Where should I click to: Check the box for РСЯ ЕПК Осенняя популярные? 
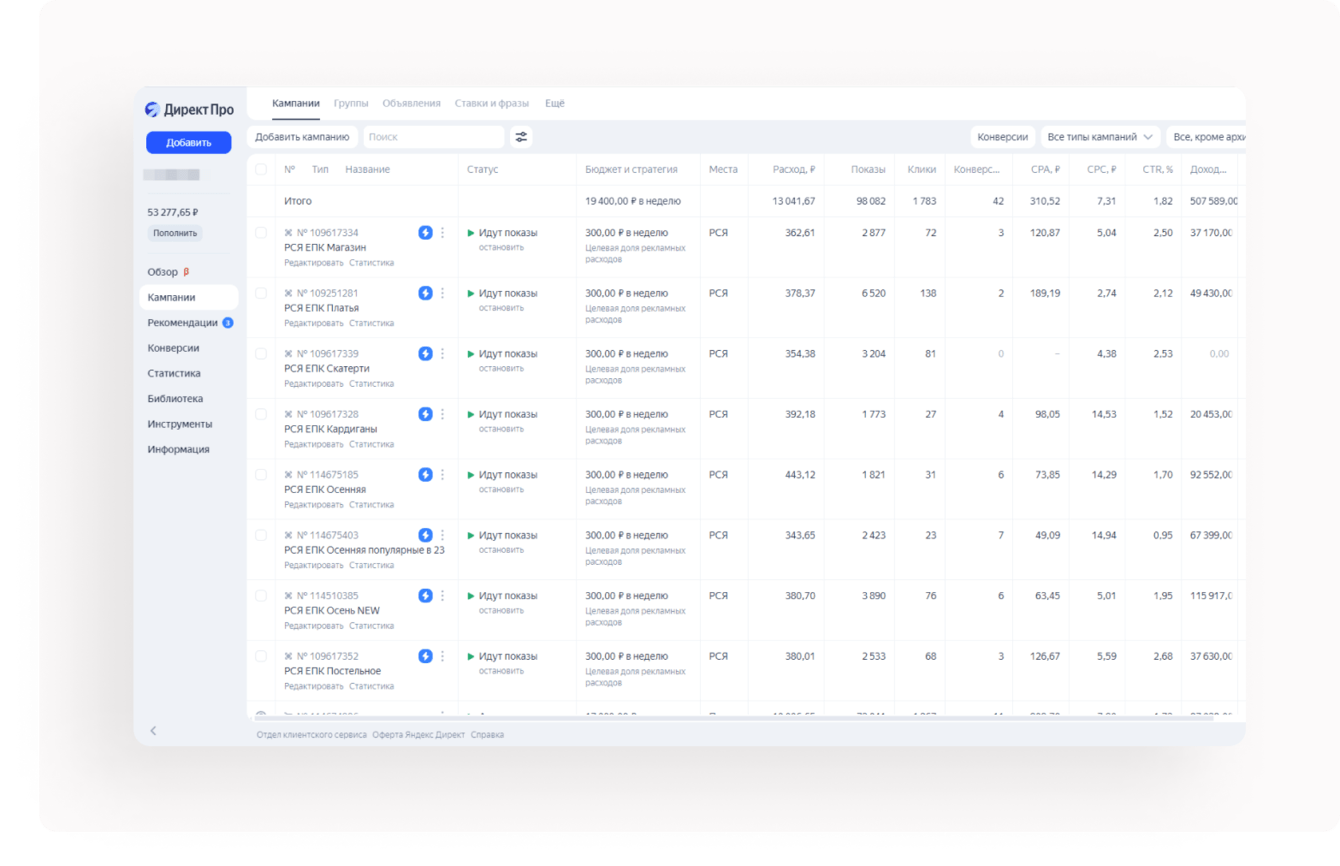261,535
